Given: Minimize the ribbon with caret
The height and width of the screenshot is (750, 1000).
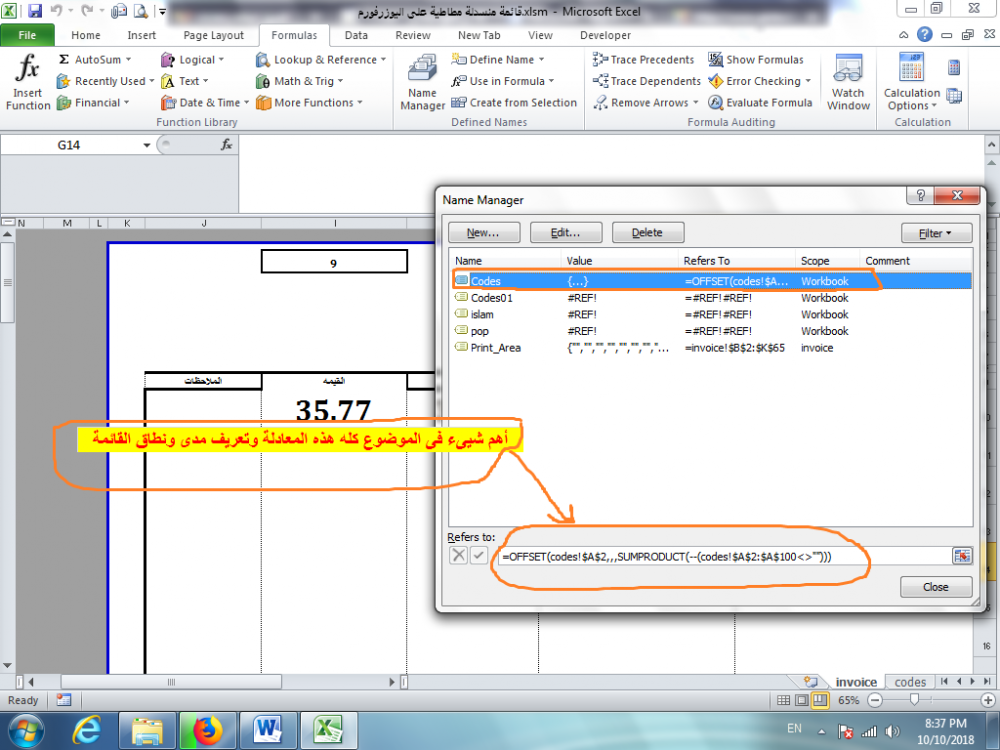Looking at the screenshot, I should tap(904, 35).
